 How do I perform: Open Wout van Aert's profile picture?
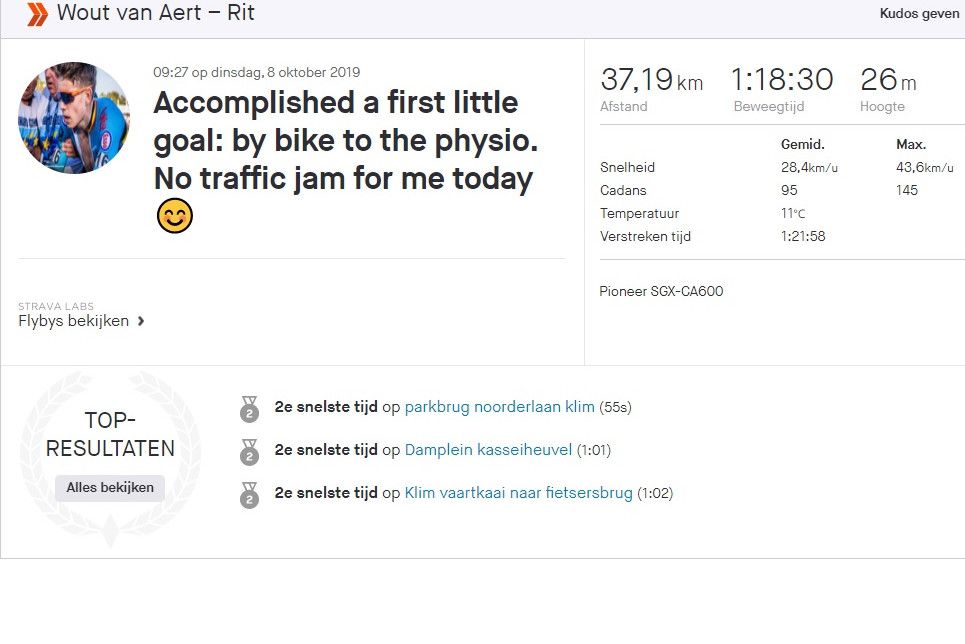[74, 117]
